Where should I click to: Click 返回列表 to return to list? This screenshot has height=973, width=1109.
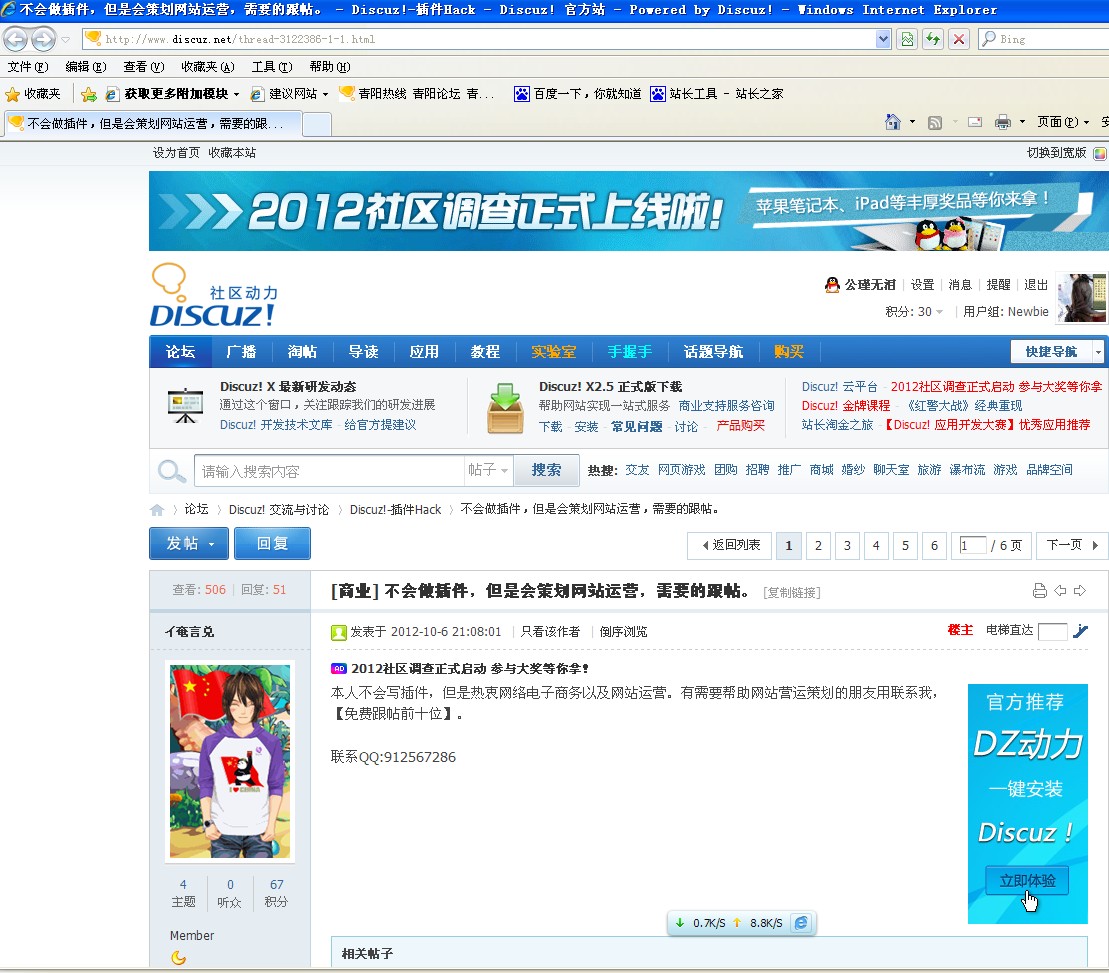pyautogui.click(x=729, y=545)
